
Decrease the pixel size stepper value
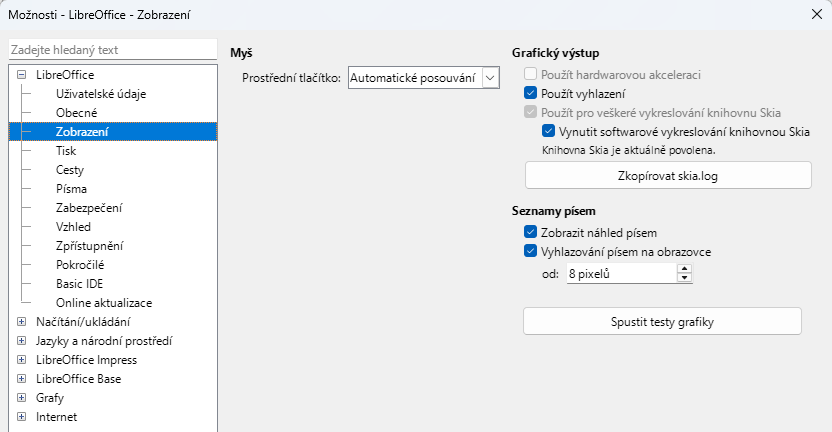point(684,278)
